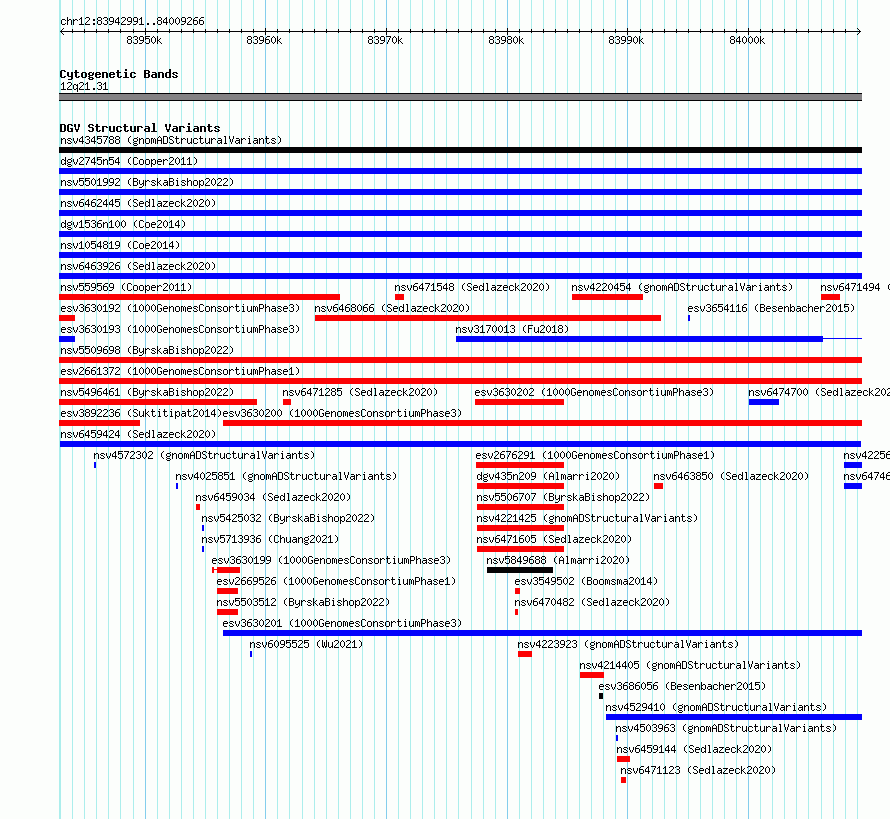The height and width of the screenshot is (819, 890).
Task: Click nsv6463926 (Sedlazeck2020) label
Action: click(138, 266)
